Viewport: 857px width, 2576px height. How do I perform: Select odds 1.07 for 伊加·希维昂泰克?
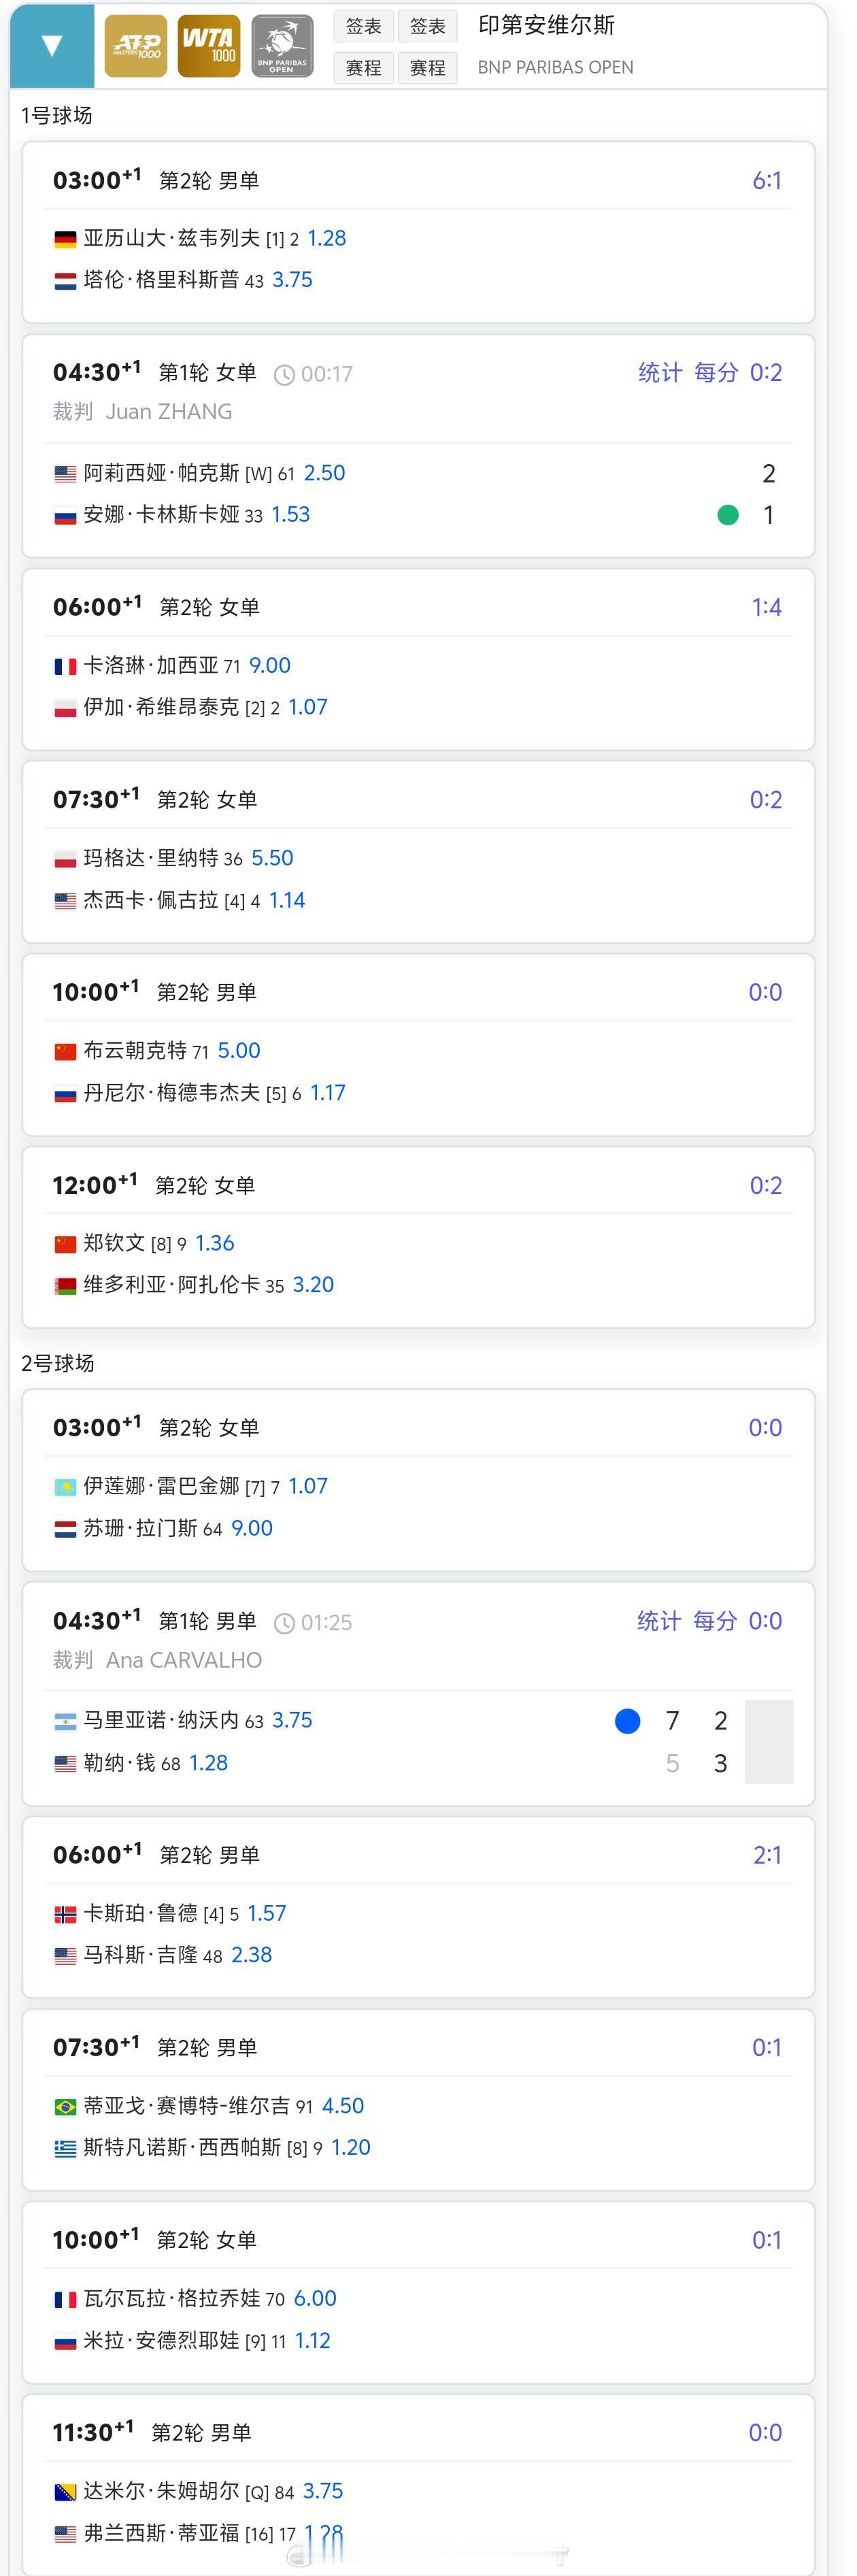point(308,707)
